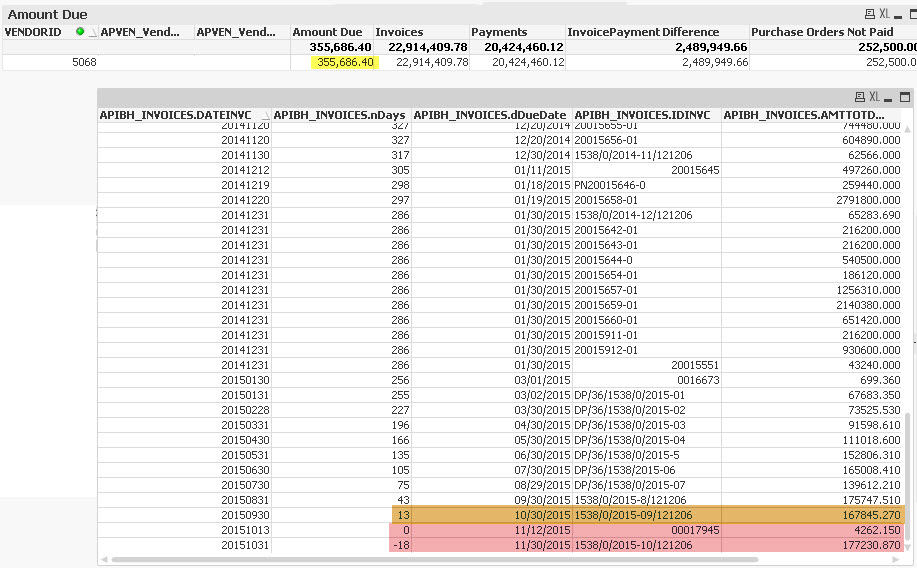
Task: Click amount 2791800.000
Action: tap(868, 200)
